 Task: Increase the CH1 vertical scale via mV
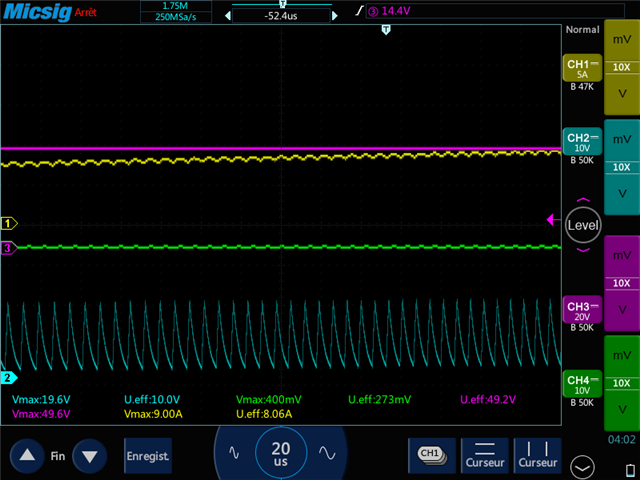click(622, 40)
